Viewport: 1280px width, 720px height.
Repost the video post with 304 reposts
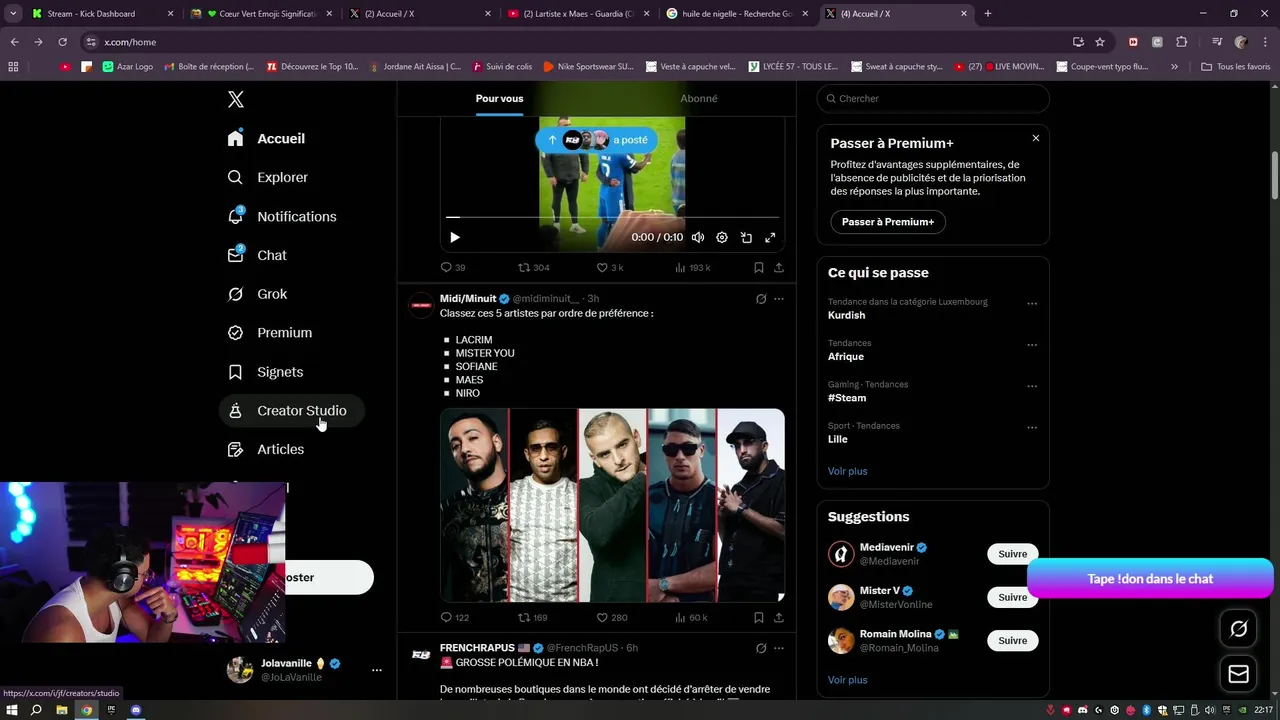[x=533, y=267]
